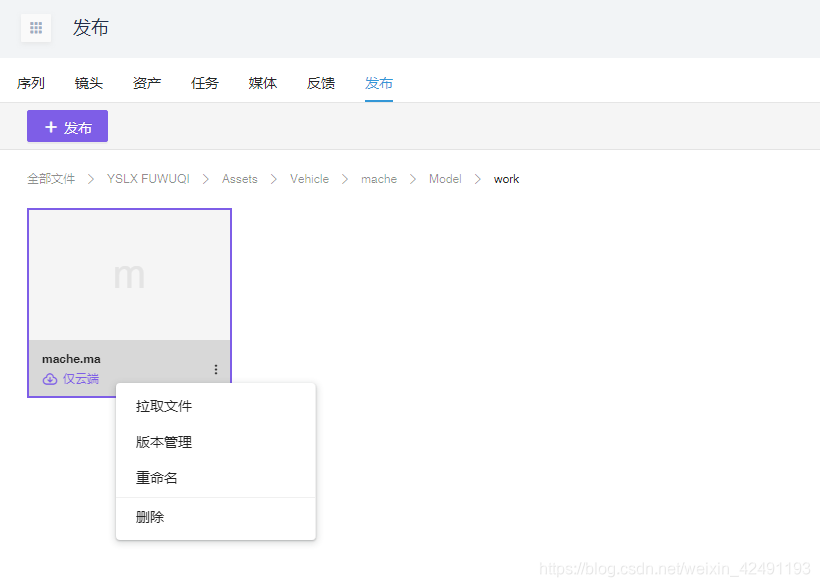
Task: Choose 拉取文件 from context menu
Action: (x=215, y=406)
